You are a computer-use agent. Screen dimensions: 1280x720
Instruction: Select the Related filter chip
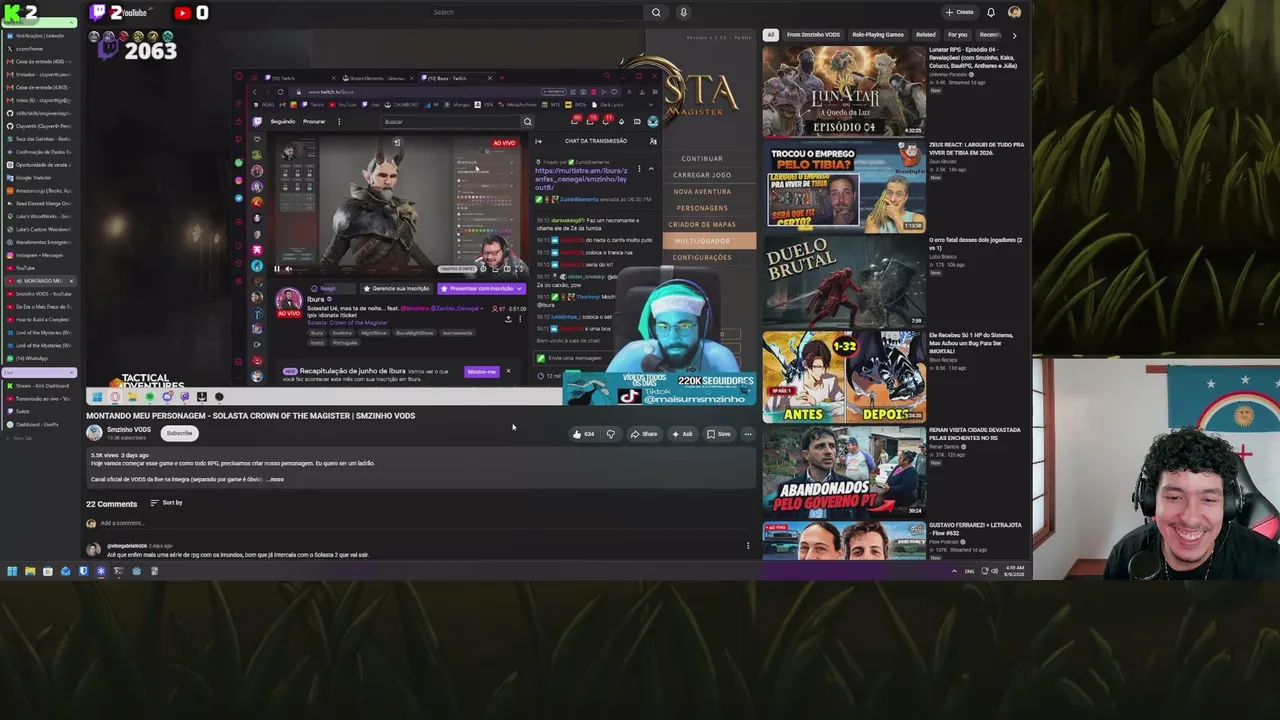(925, 35)
